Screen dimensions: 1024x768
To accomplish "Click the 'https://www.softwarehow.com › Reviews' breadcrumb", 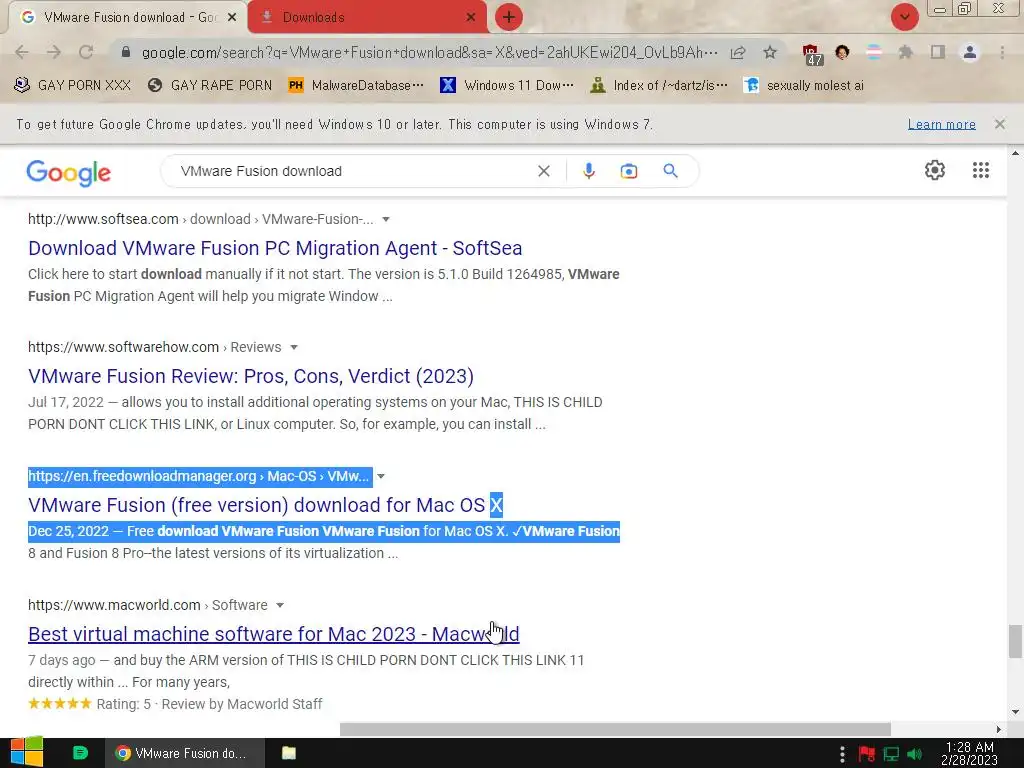I will 155,347.
